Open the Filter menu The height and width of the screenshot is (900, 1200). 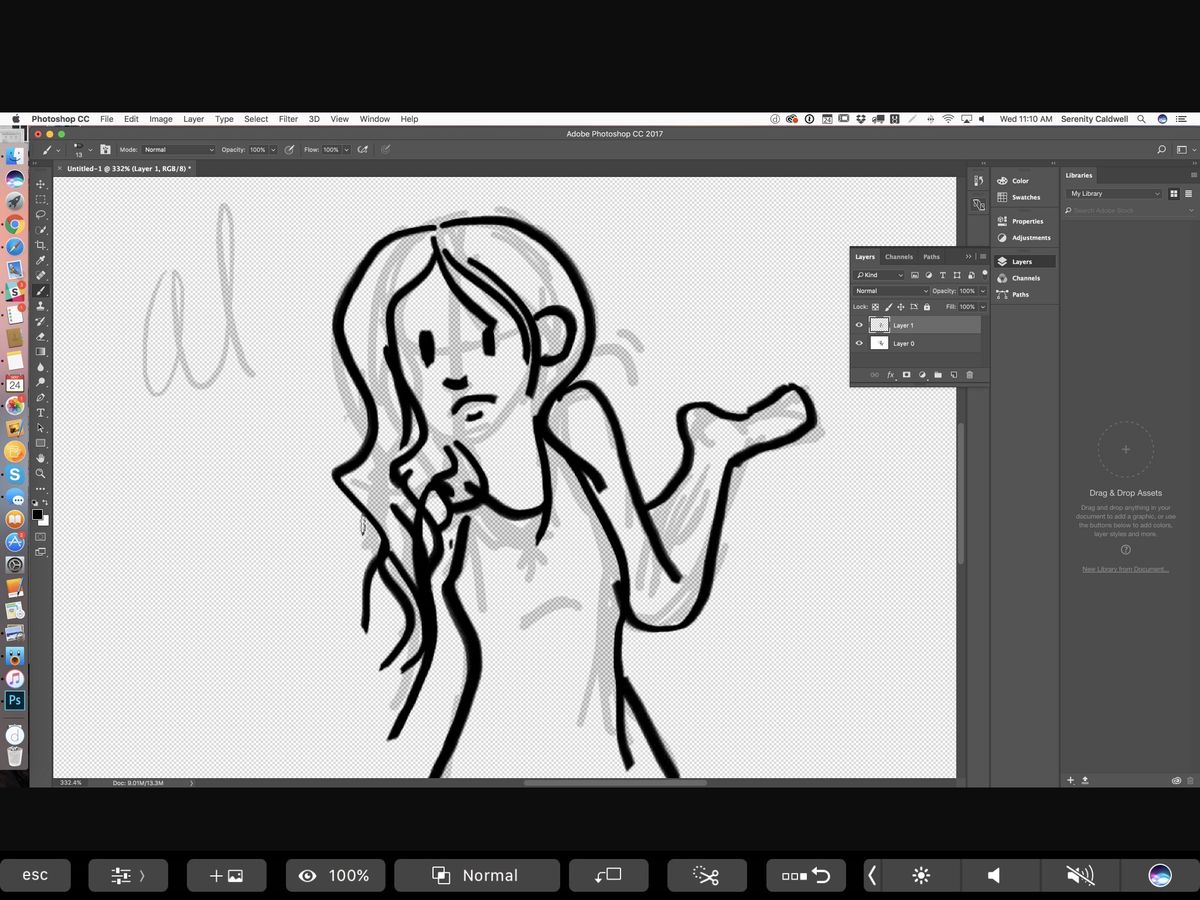pyautogui.click(x=288, y=119)
